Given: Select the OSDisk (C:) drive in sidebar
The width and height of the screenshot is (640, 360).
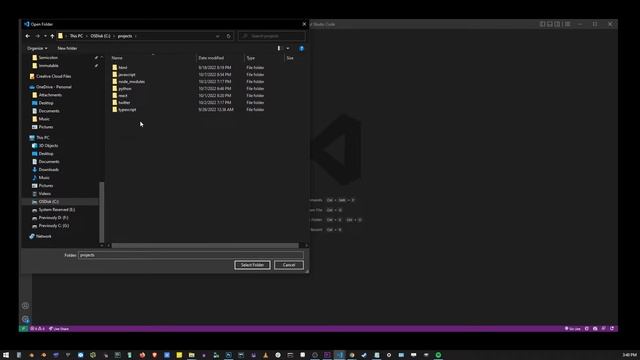Looking at the screenshot, I should click(49, 202).
